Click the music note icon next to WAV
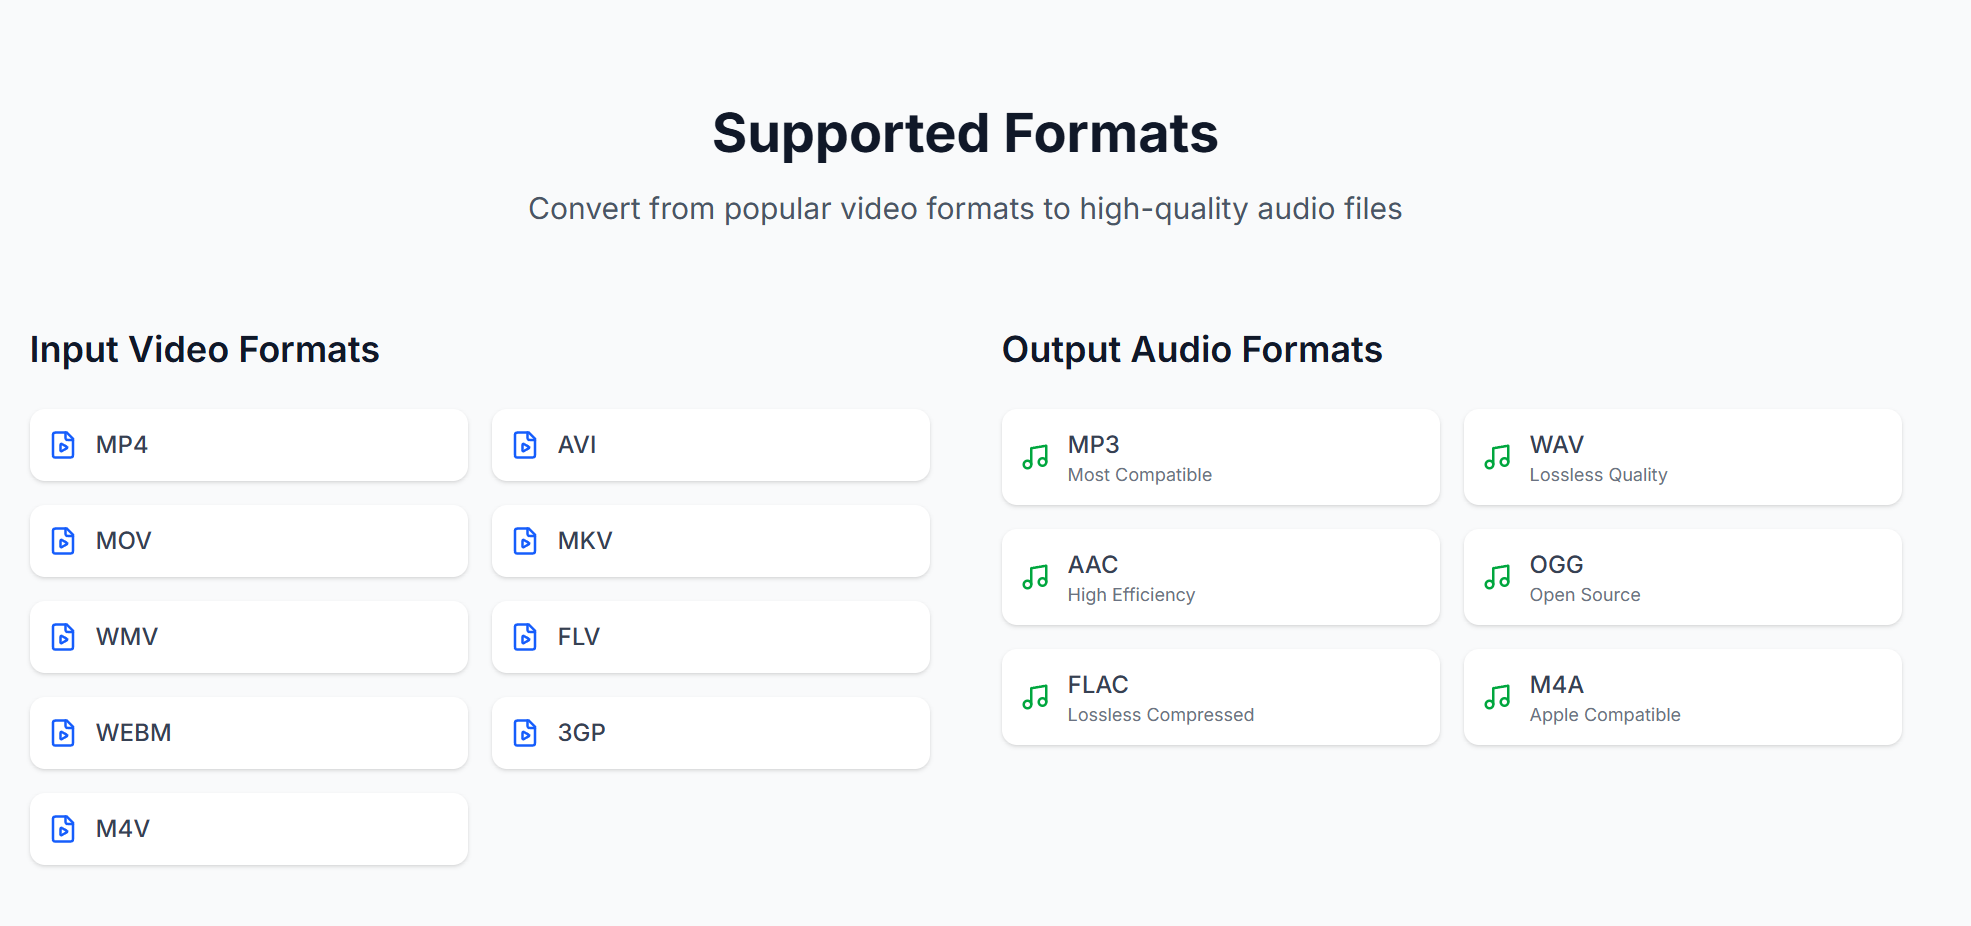Image resolution: width=1971 pixels, height=926 pixels. coord(1497,457)
